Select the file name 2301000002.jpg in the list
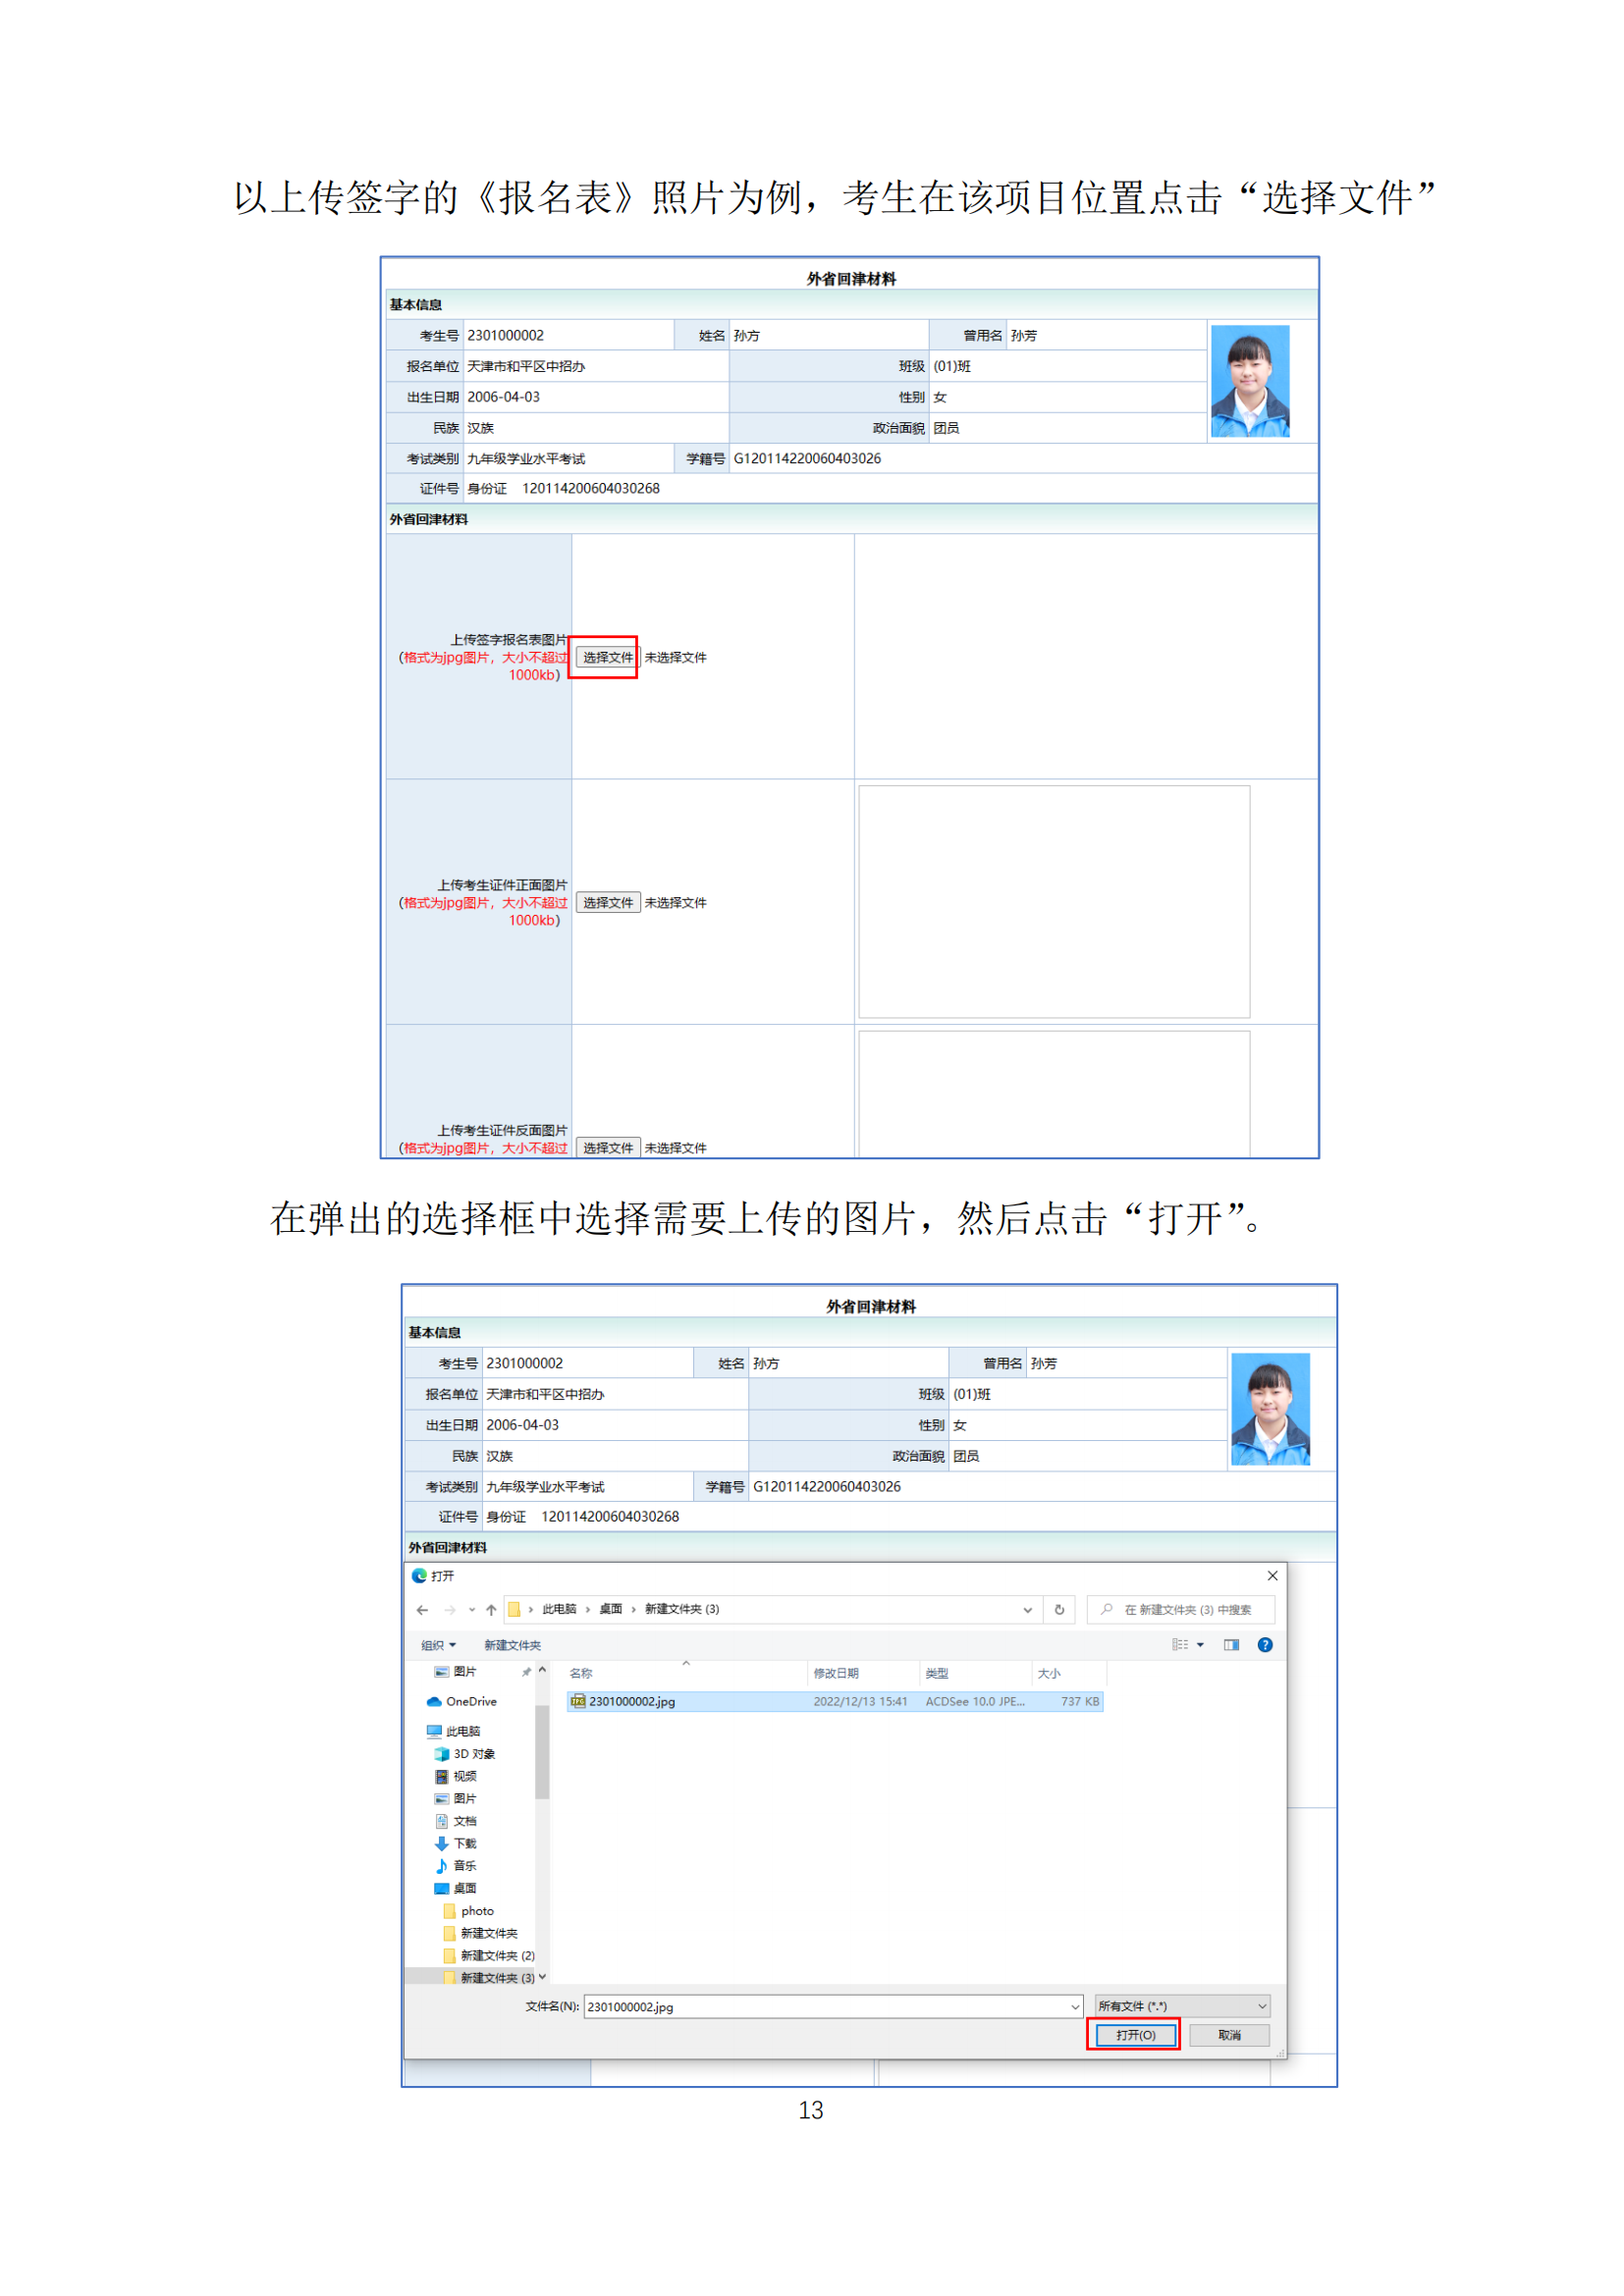This screenshot has height=2296, width=1624. [x=631, y=1701]
